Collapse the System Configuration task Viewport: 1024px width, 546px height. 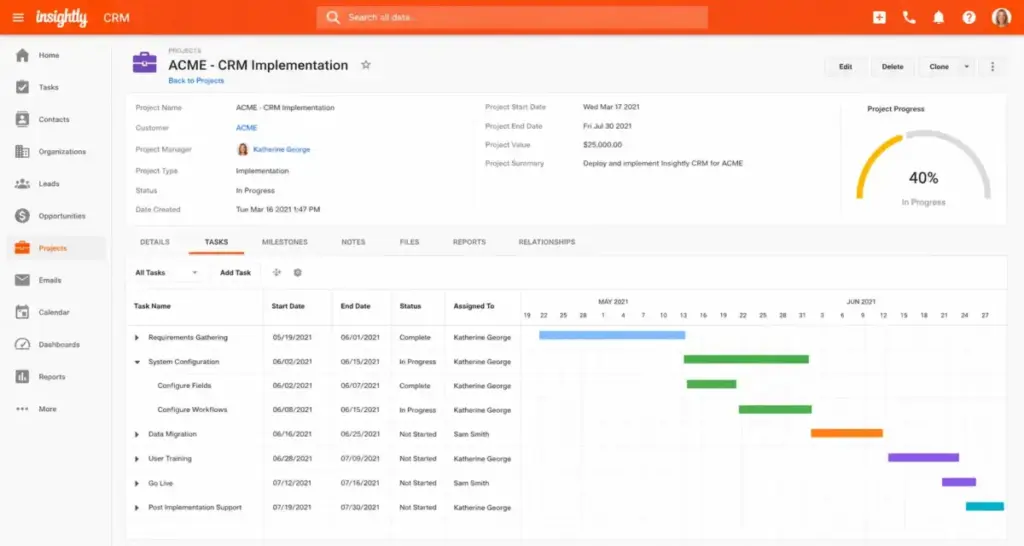(137, 362)
